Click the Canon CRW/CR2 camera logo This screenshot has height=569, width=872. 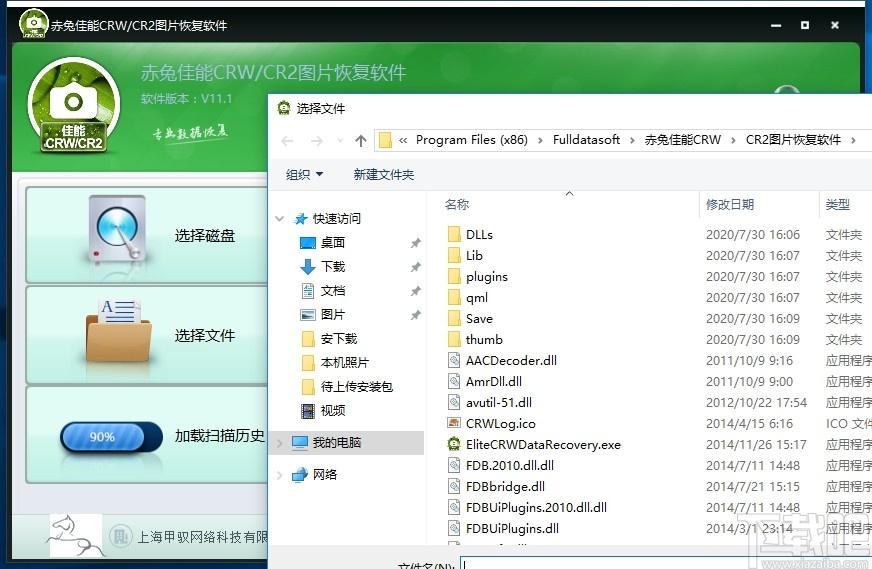(74, 106)
